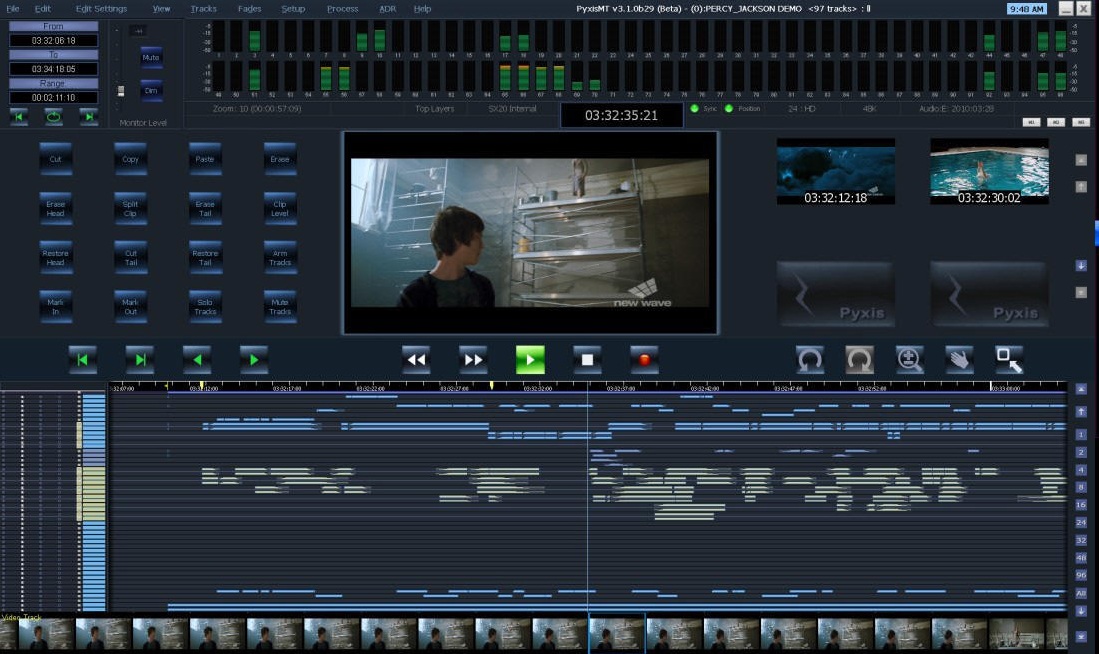Click up arrow beside the 03:32:30:02 thumbnail

1081,186
